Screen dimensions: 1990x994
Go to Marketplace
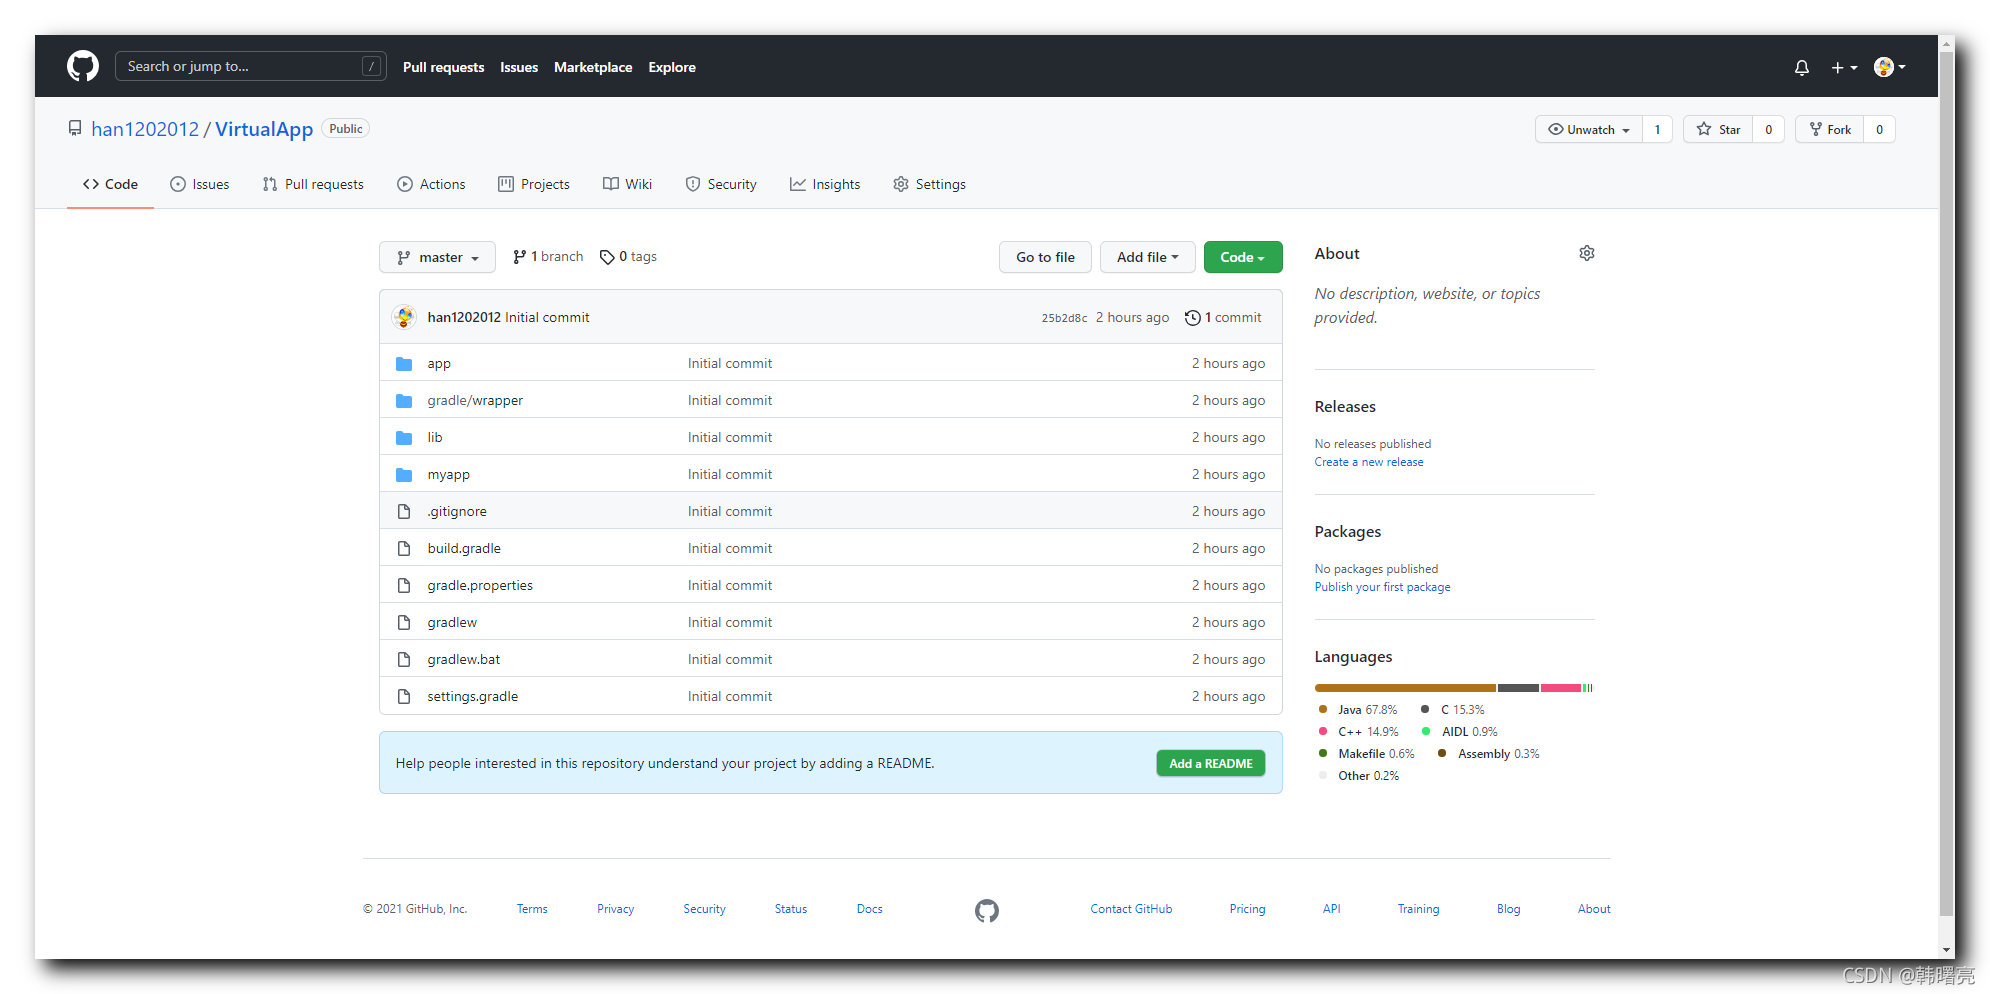593,68
